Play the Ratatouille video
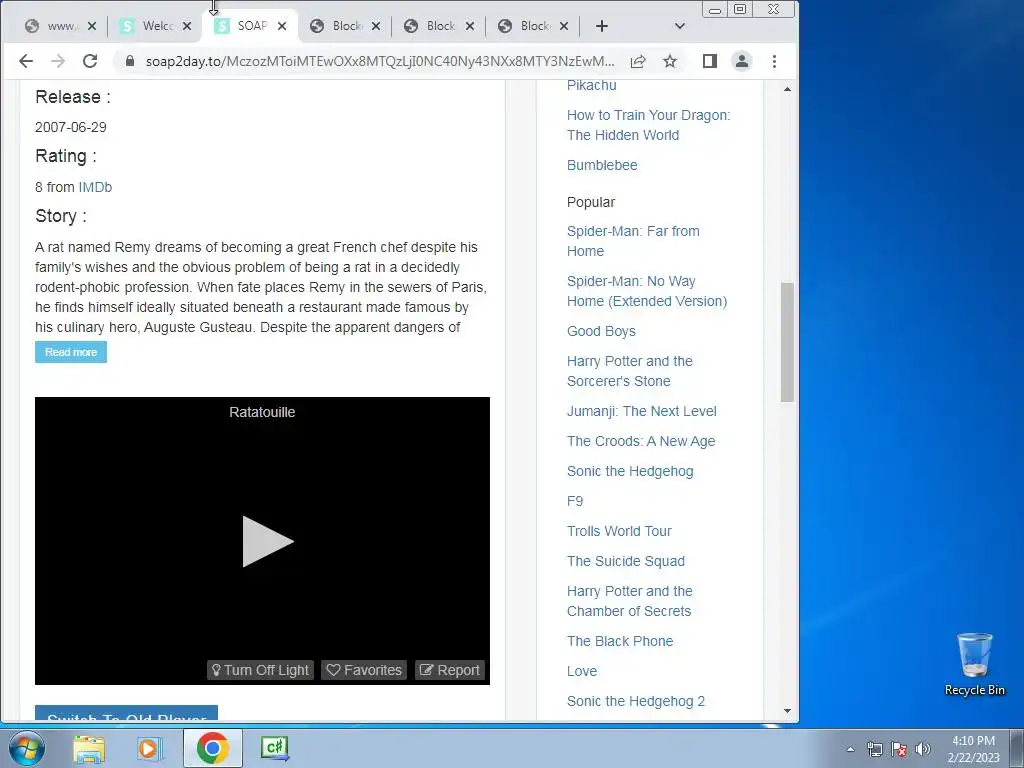This screenshot has width=1024, height=768. click(x=268, y=541)
